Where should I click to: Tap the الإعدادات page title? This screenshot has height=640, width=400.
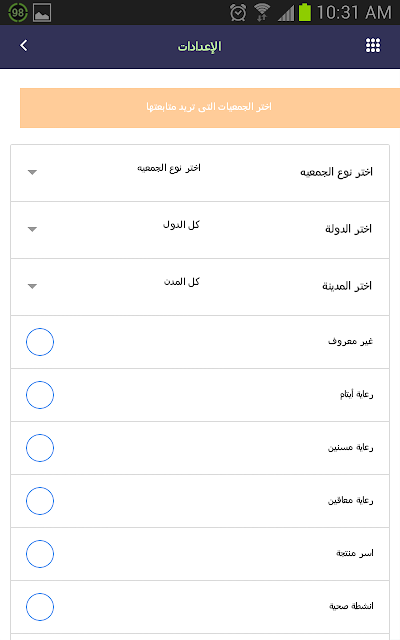200,47
